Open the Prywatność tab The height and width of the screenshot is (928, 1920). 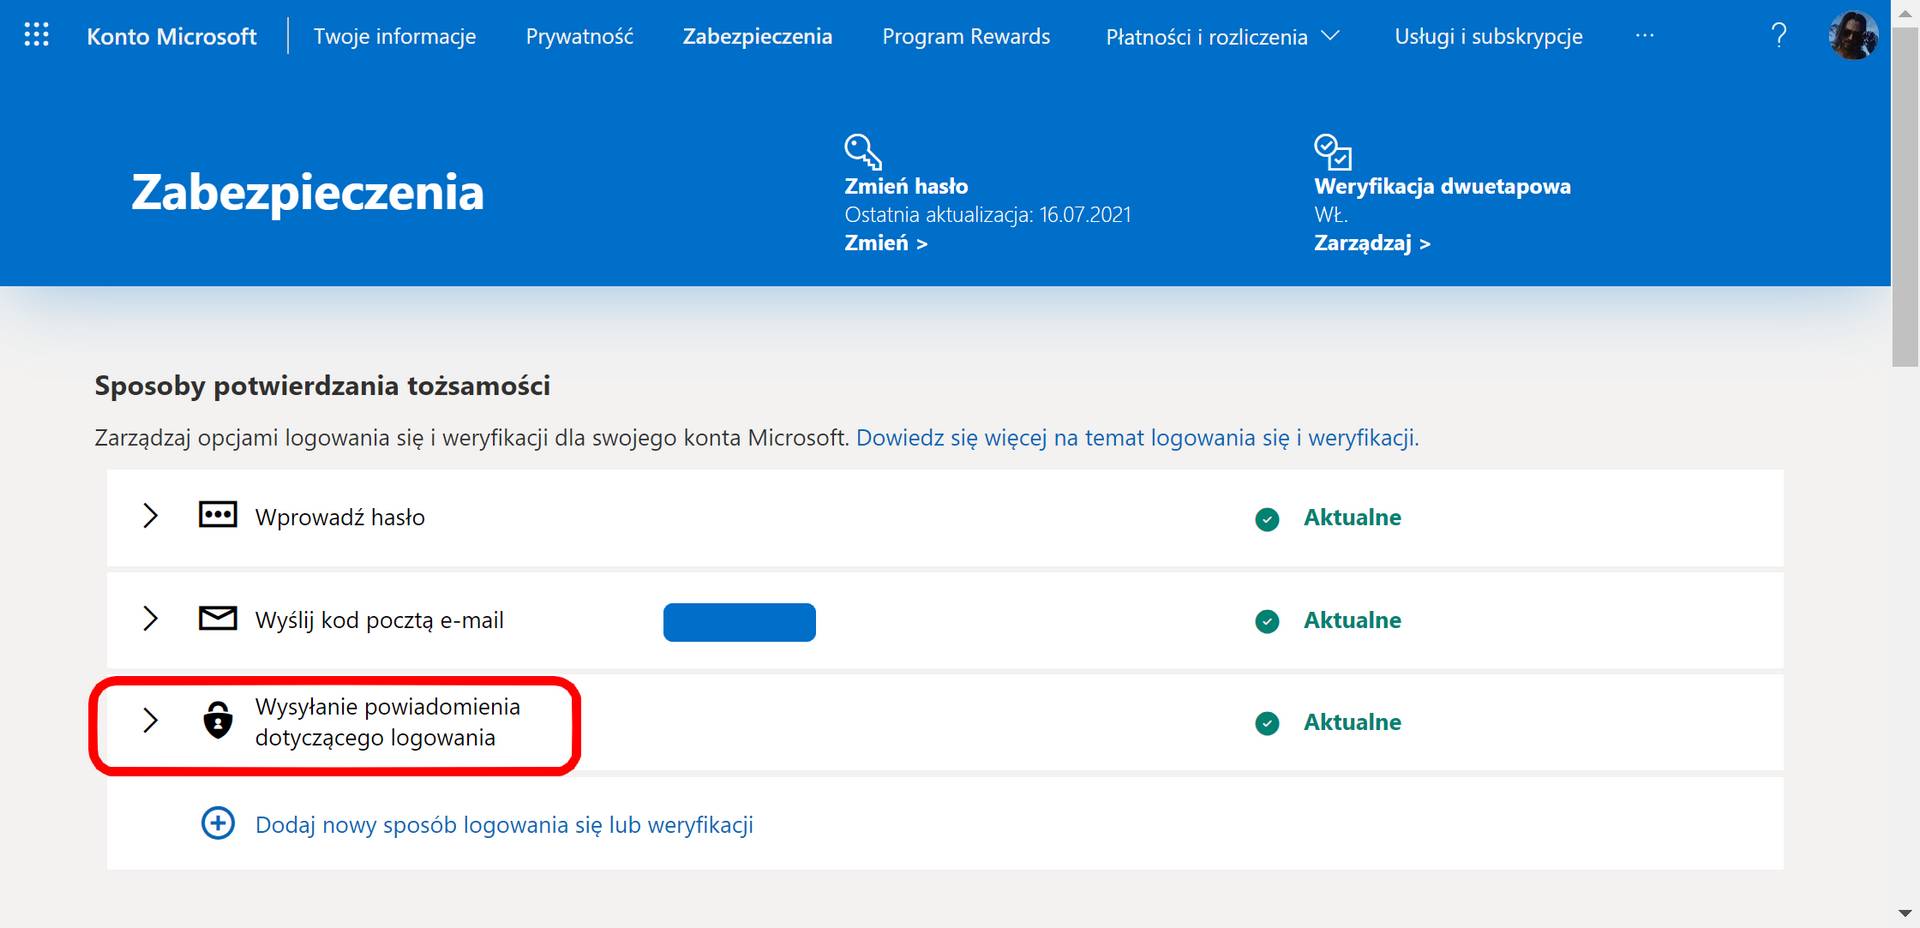pos(580,37)
